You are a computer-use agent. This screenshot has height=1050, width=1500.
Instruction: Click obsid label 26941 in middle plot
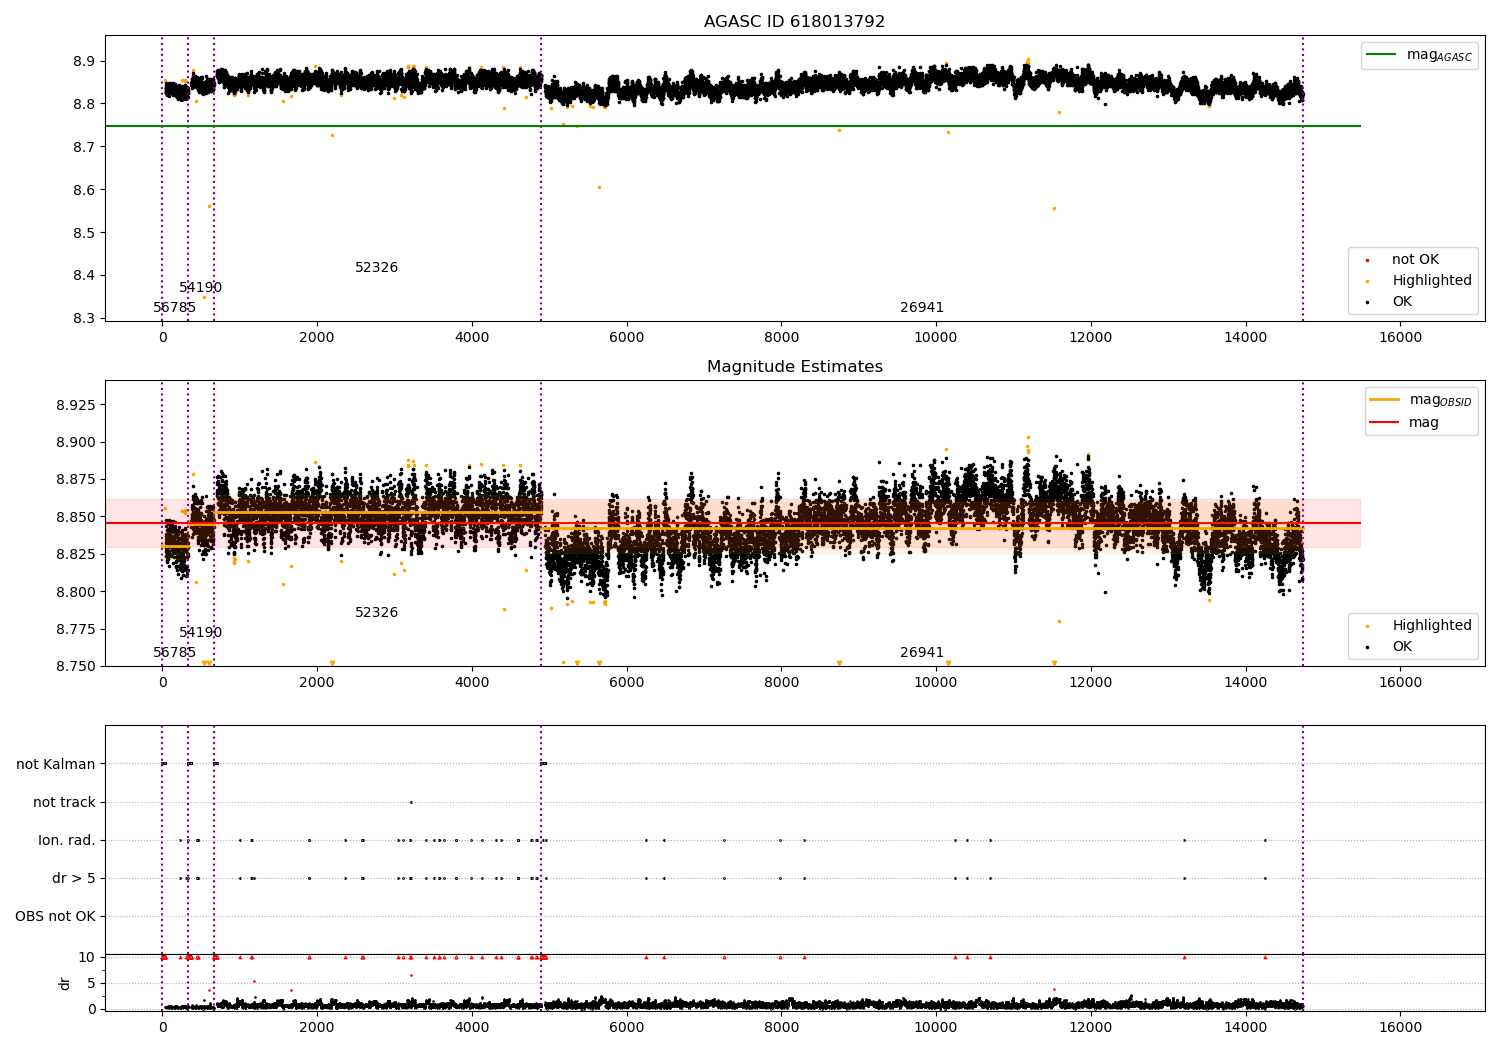tap(921, 653)
